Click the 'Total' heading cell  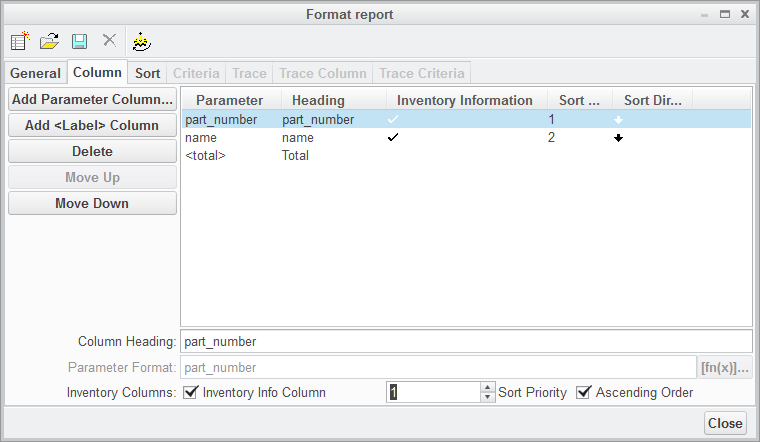pos(295,156)
